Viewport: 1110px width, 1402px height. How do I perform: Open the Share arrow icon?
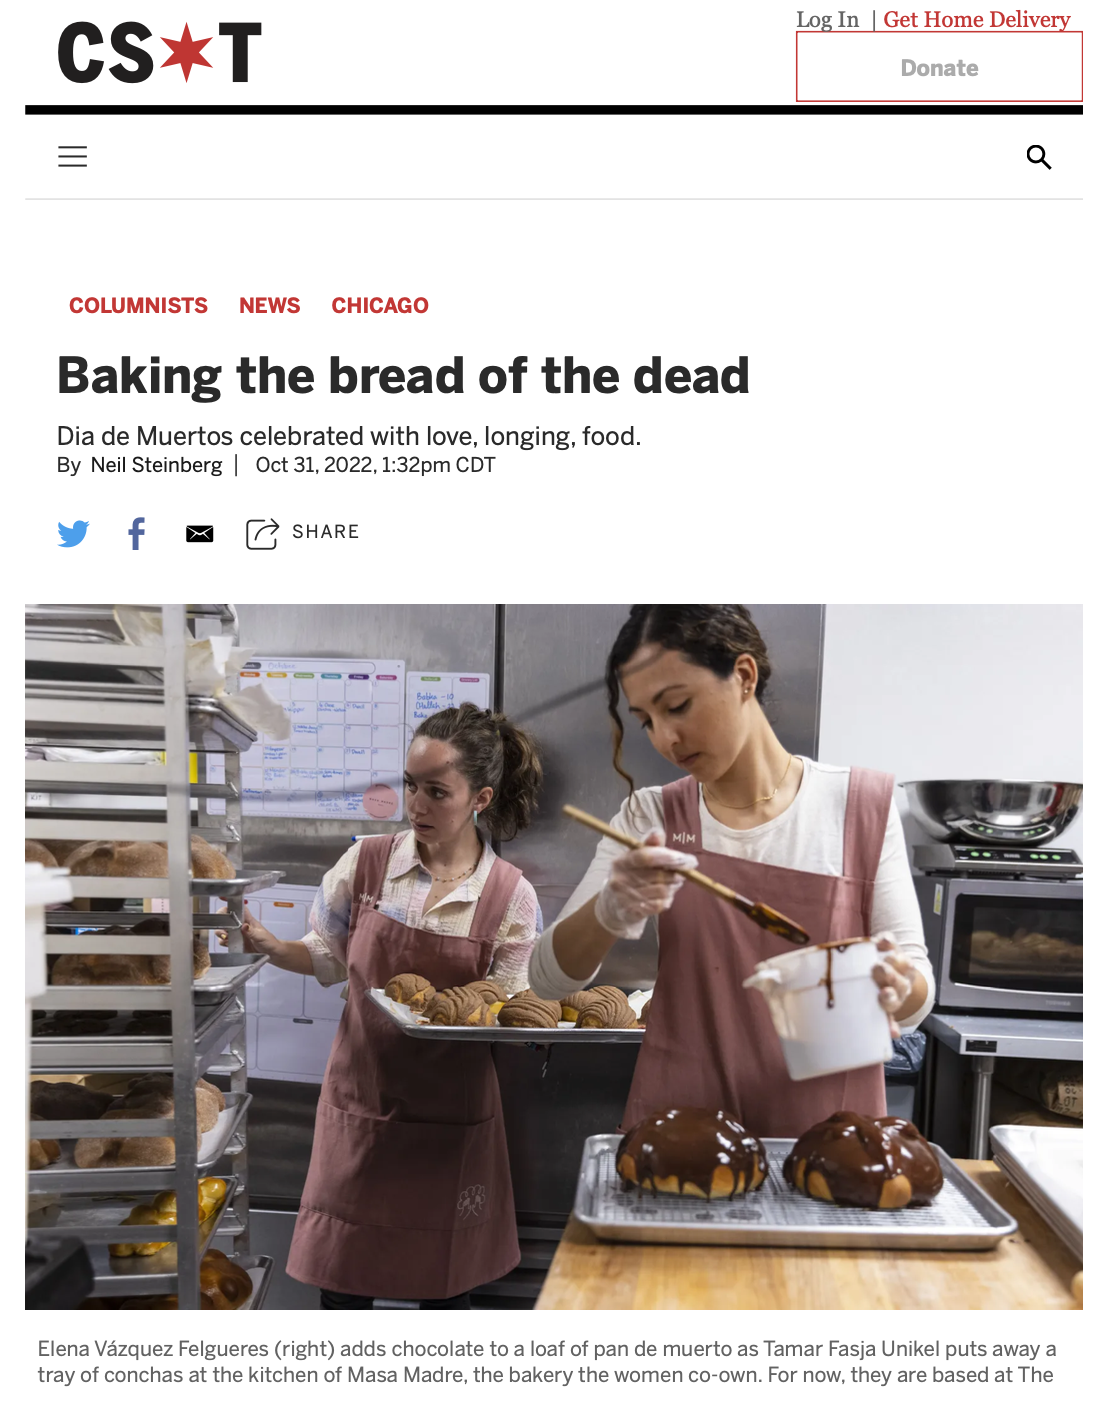262,533
